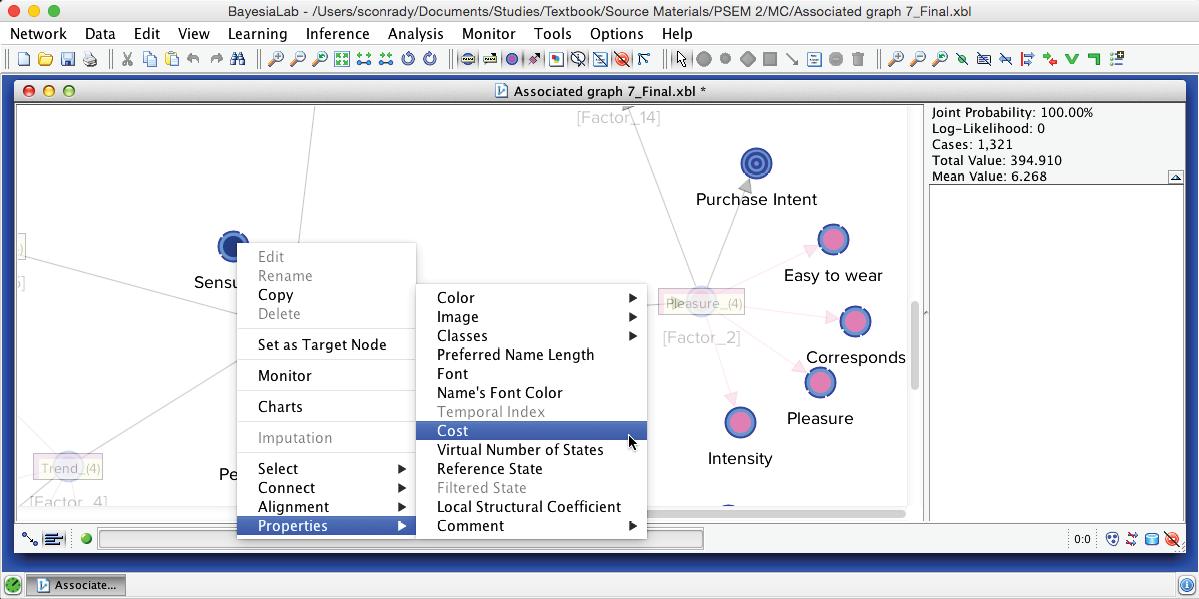Click the New document toolbar icon
This screenshot has width=1199, height=599.
[x=24, y=59]
